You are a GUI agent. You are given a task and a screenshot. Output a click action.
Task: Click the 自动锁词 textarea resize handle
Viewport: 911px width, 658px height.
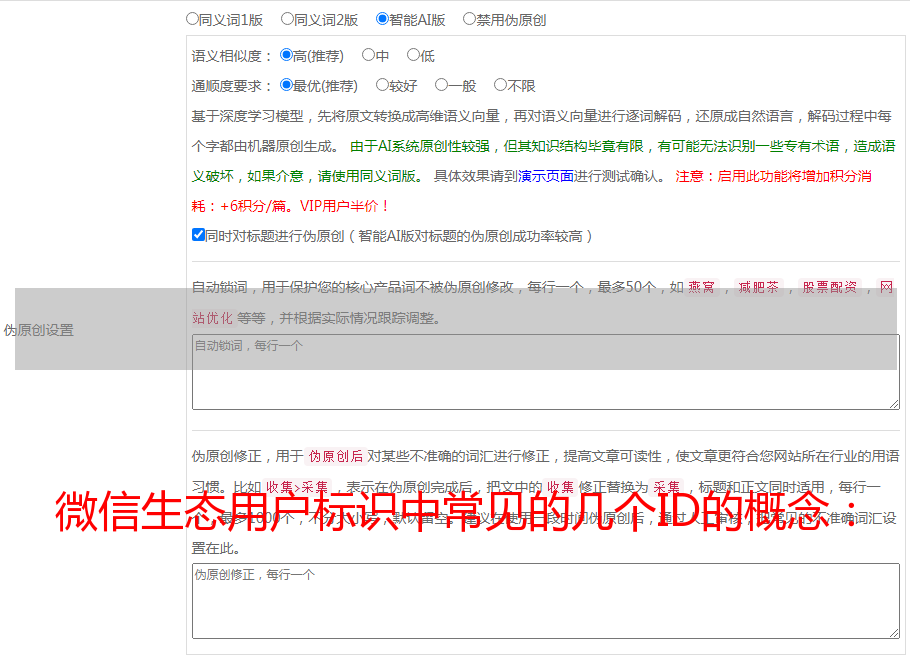click(894, 404)
